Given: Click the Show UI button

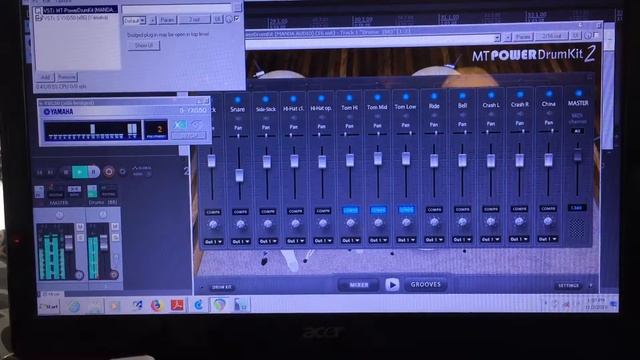Looking at the screenshot, I should tap(144, 45).
